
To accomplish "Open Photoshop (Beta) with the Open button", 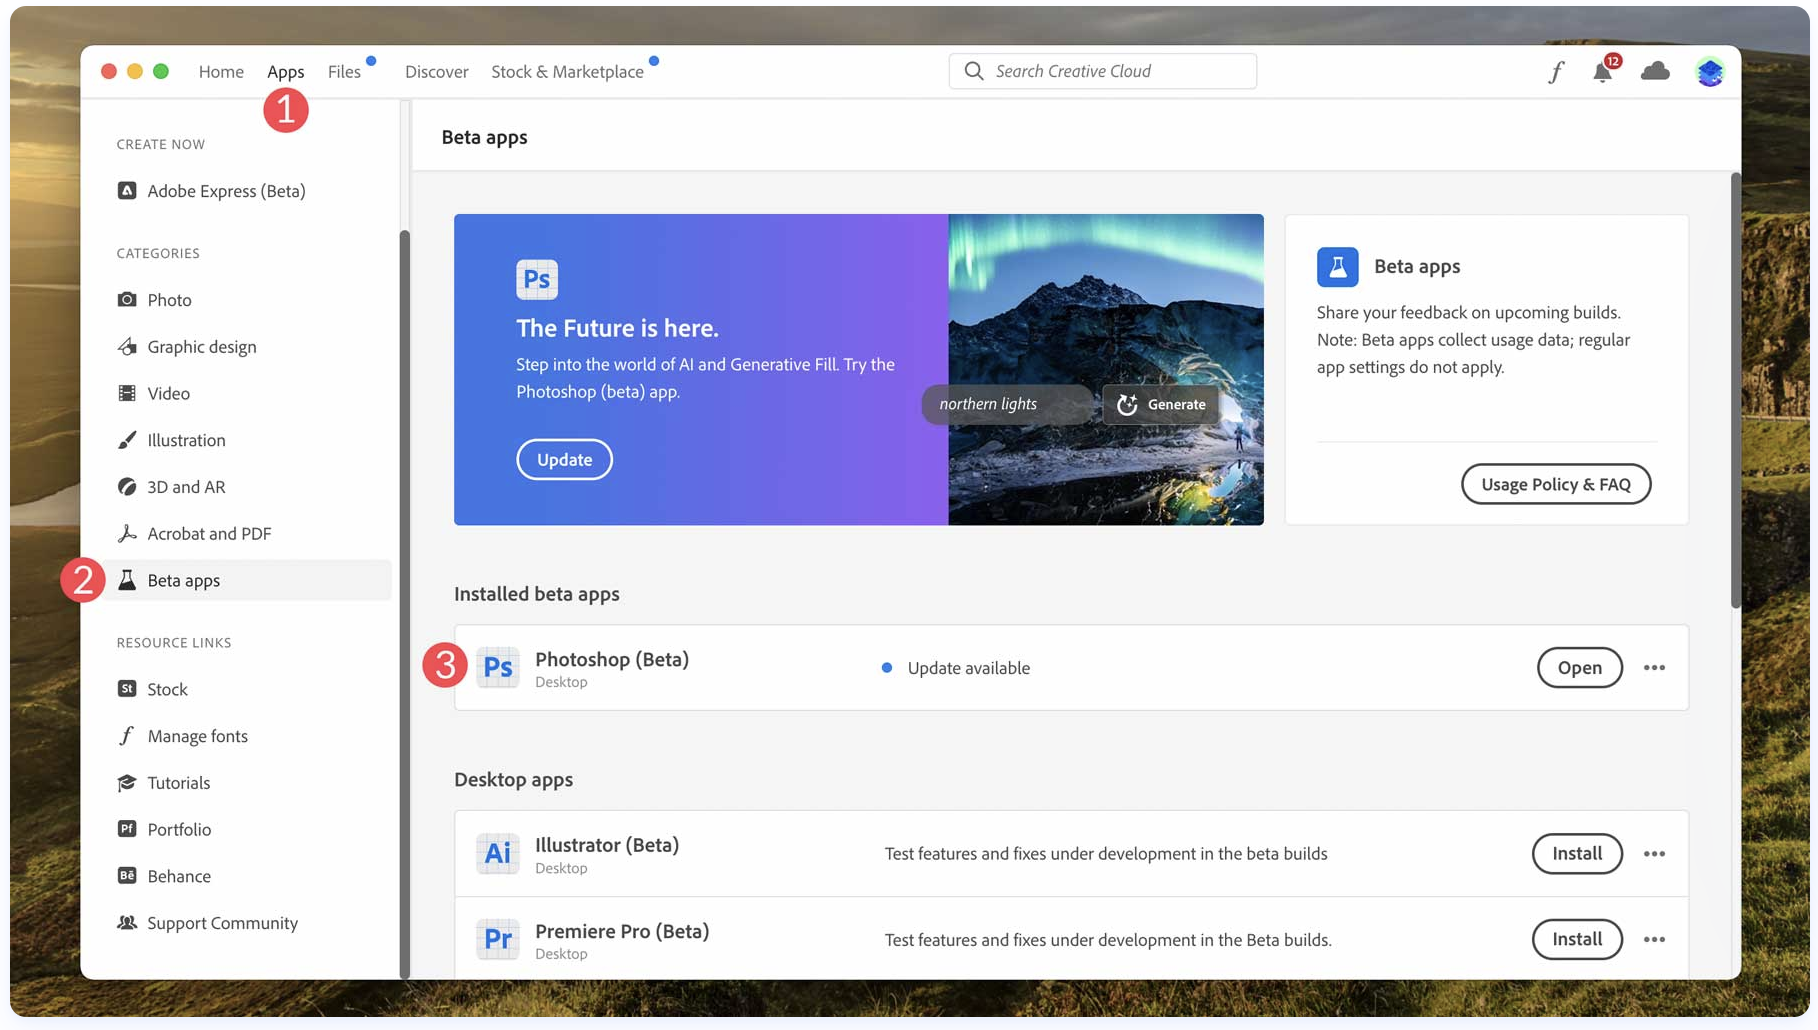I will [1579, 668].
